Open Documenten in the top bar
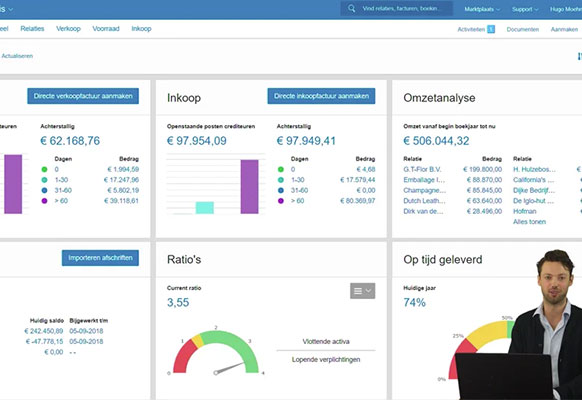Screen dimensions: 582x400 [x=523, y=29]
